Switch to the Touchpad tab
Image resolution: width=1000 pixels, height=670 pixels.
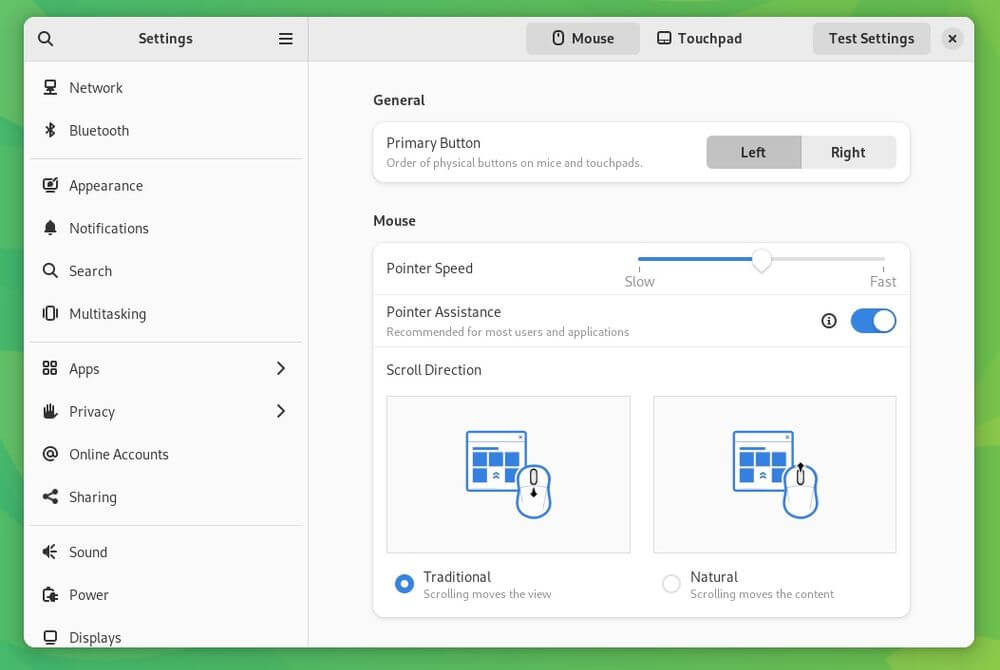pyautogui.click(x=699, y=38)
